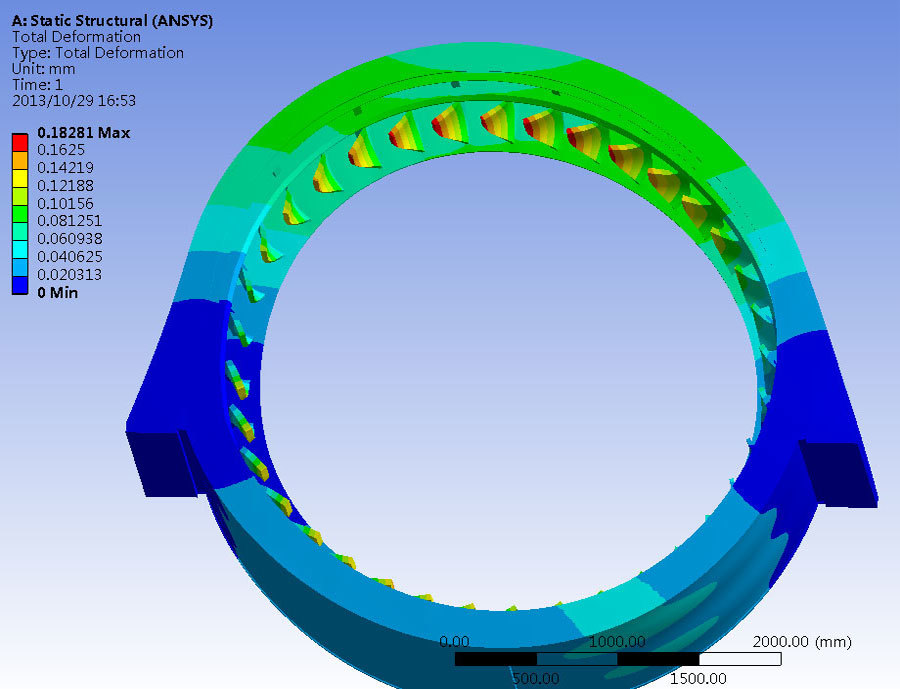
Task: Click the yellow legend band near 0.14219
Action: pyautogui.click(x=20, y=178)
